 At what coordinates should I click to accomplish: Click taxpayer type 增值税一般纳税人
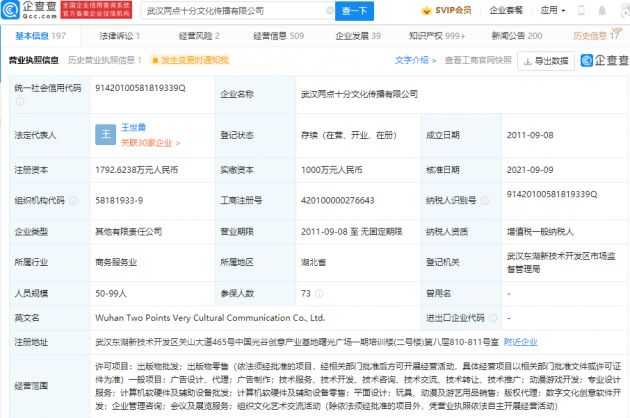coord(540,232)
